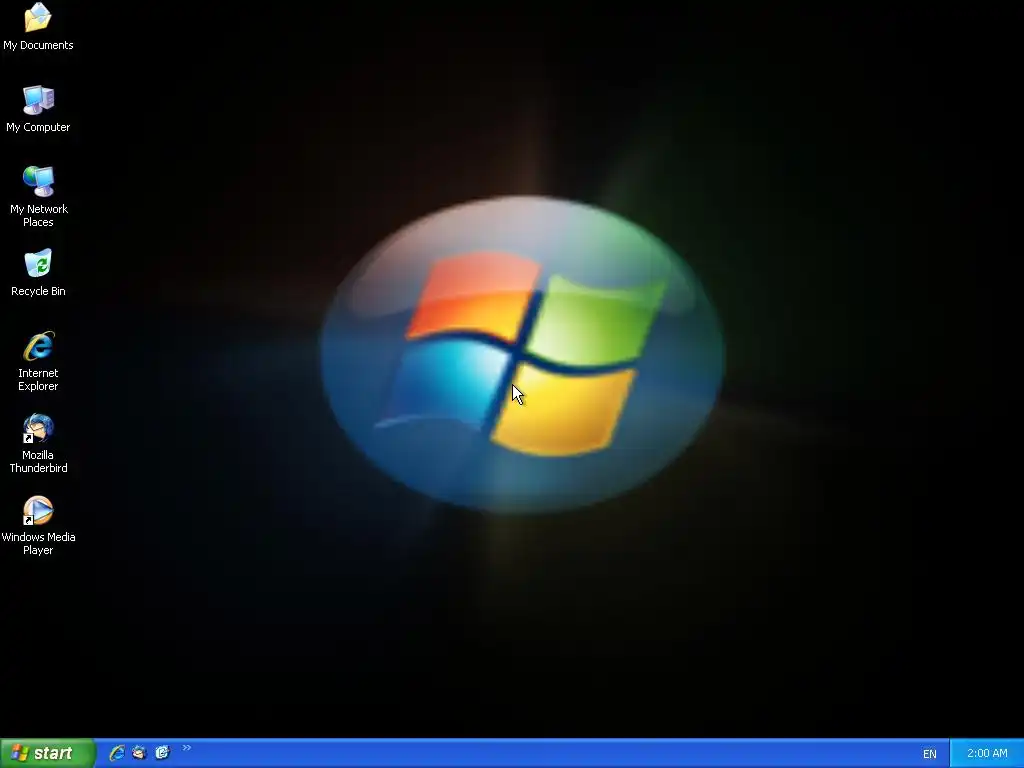This screenshot has height=768, width=1024.
Task: Launch Internet Explorer from Quick Launch
Action: pyautogui.click(x=117, y=753)
